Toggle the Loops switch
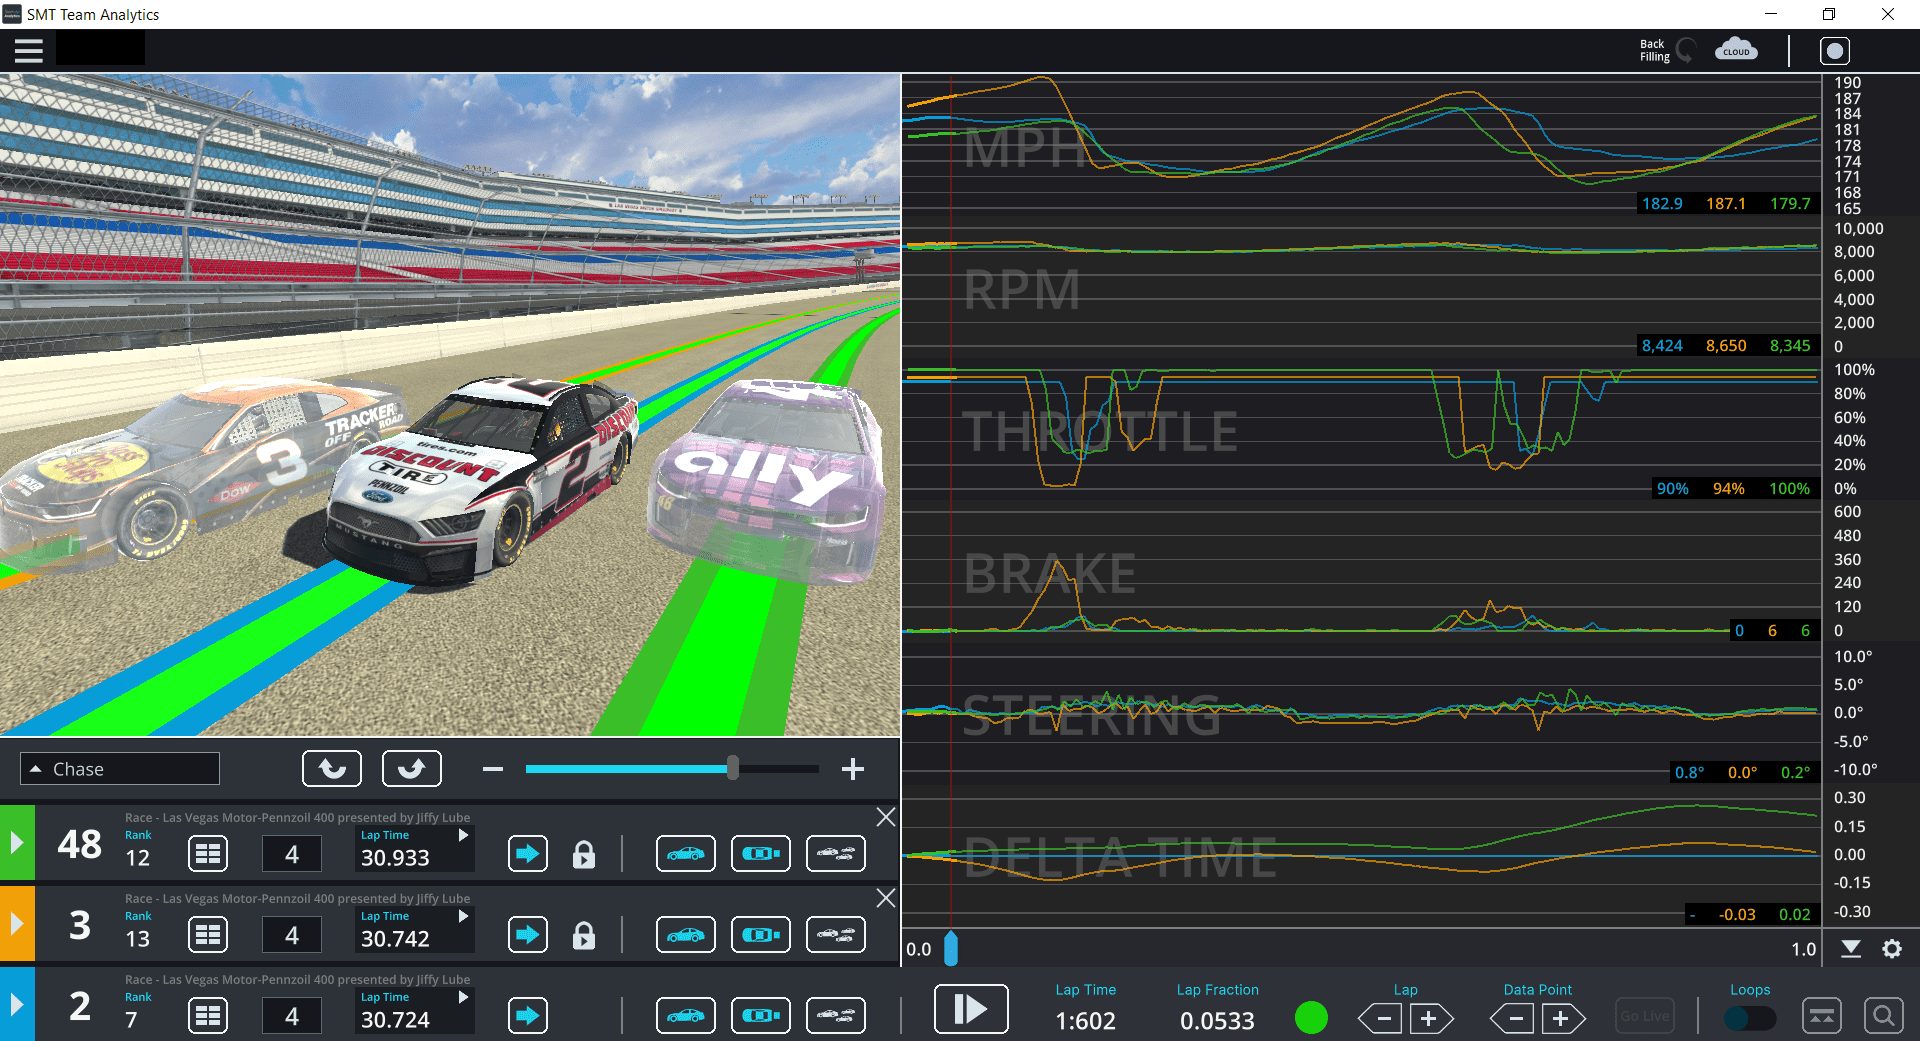This screenshot has width=1920, height=1041. [x=1750, y=1018]
